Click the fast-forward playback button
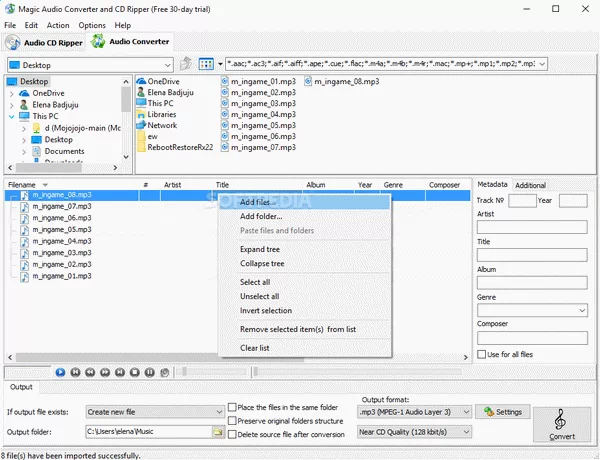600x460 pixels. [105, 372]
